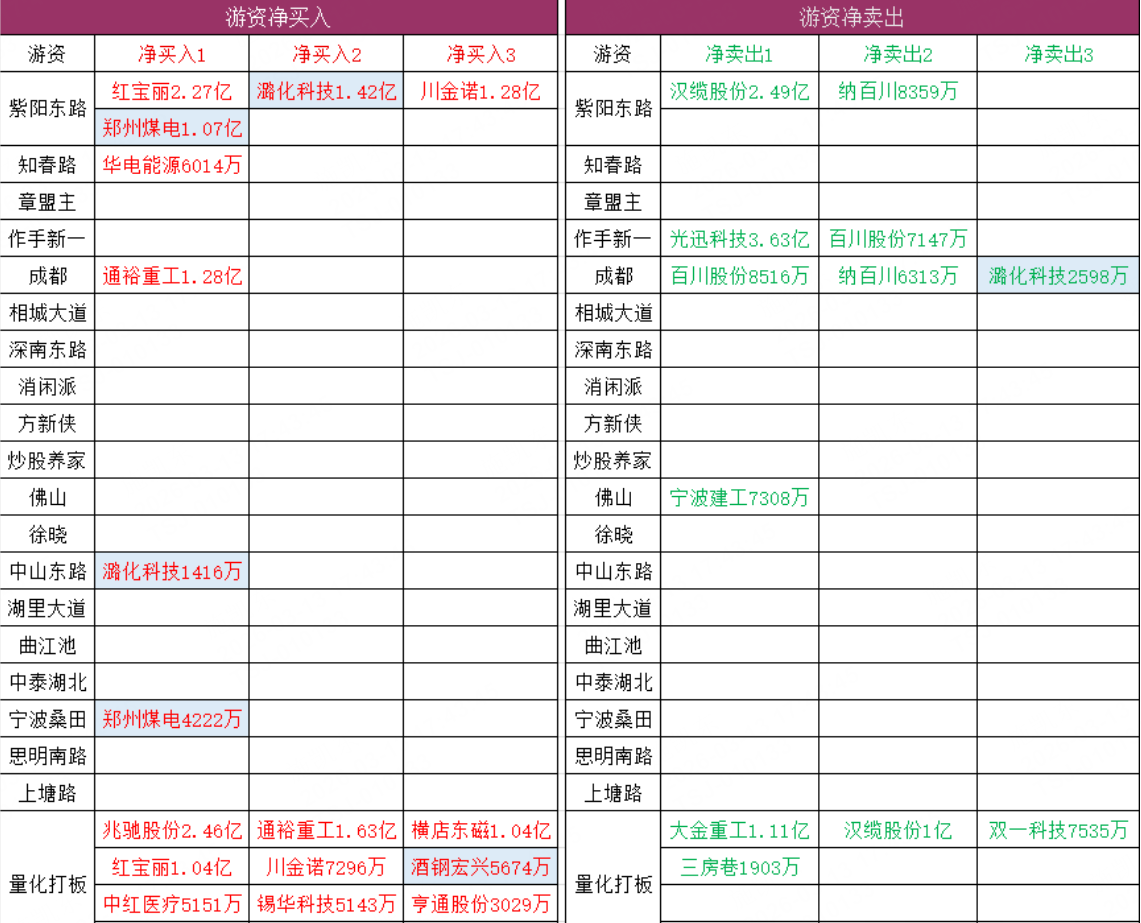Click cell 中红医疗5151万
The width and height of the screenshot is (1141, 923).
(x=172, y=904)
